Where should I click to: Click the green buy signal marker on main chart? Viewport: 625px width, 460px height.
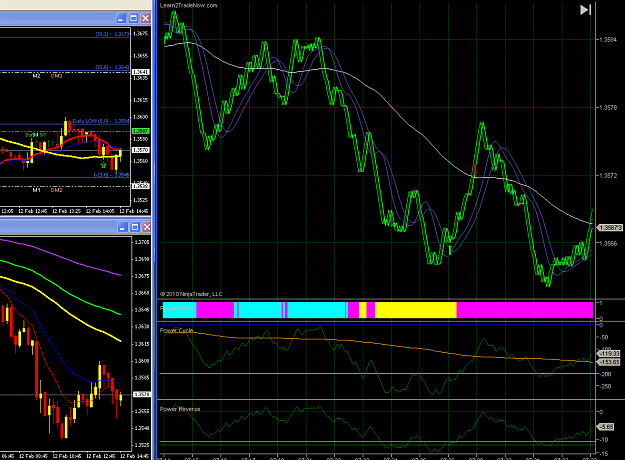pos(450,250)
